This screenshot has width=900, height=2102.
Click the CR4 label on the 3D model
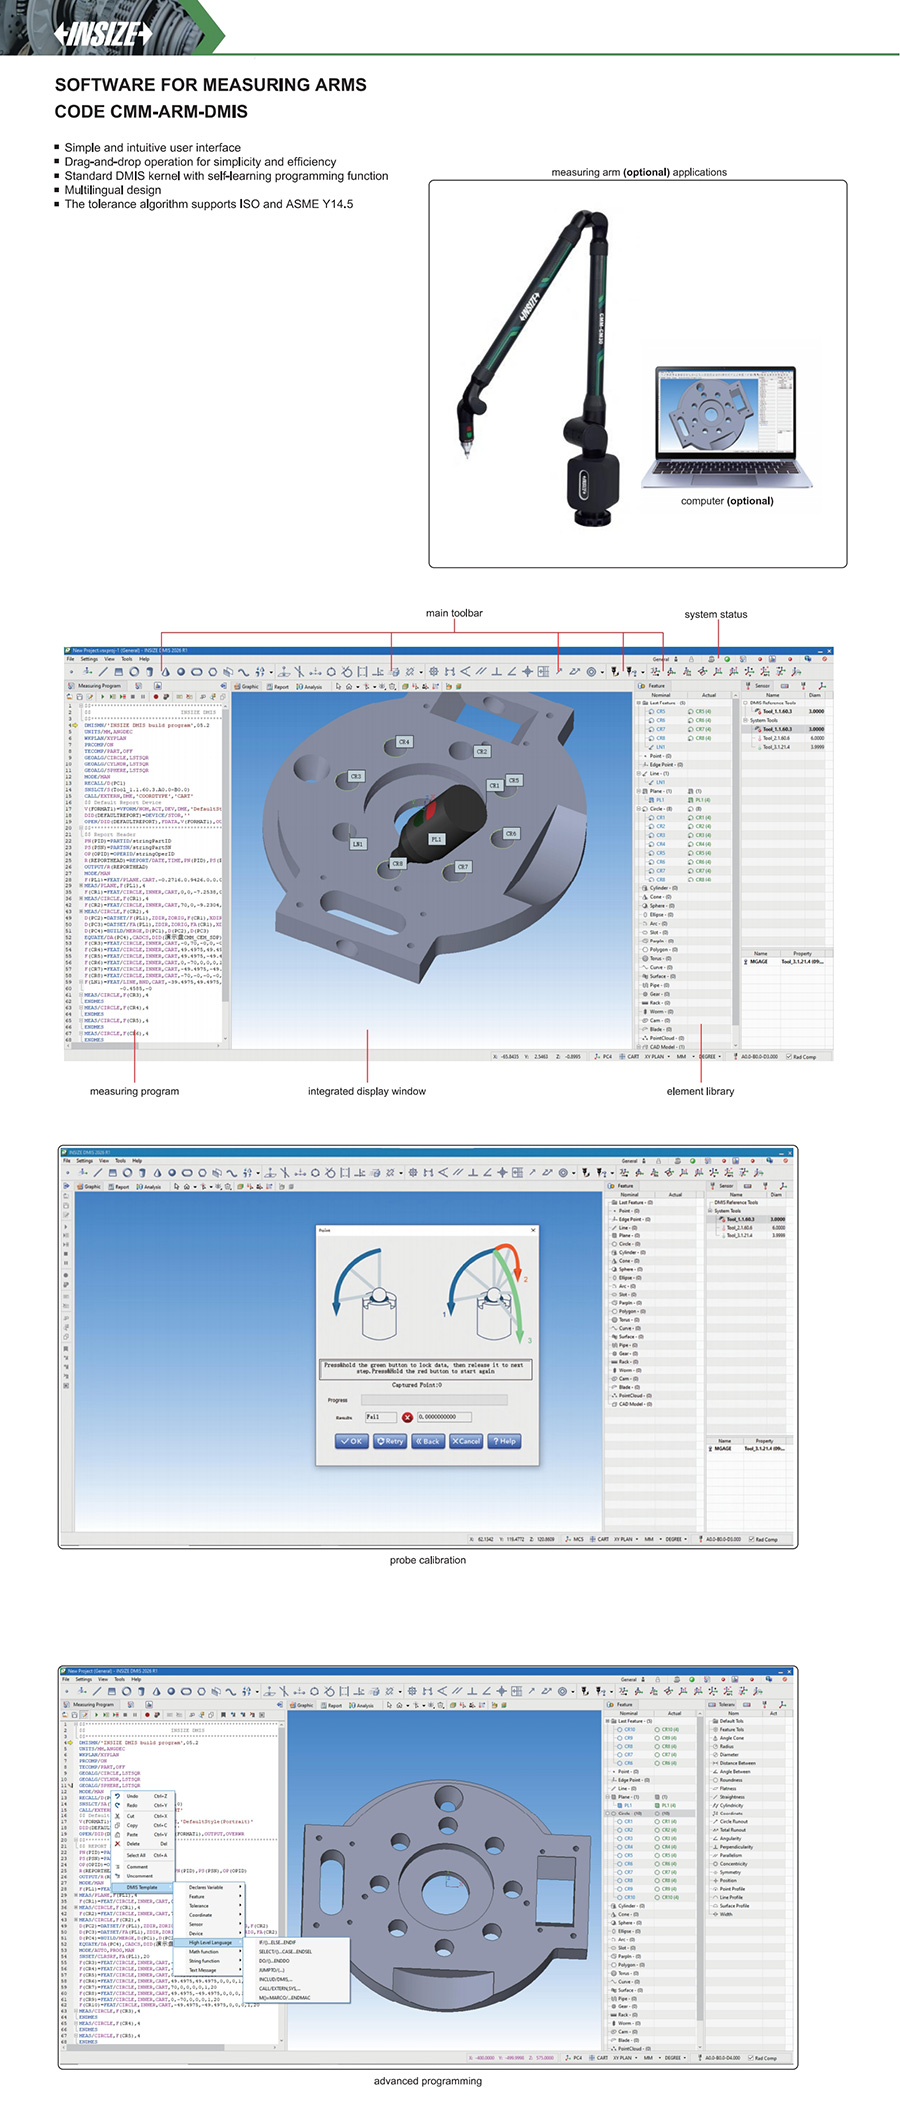coord(404,742)
